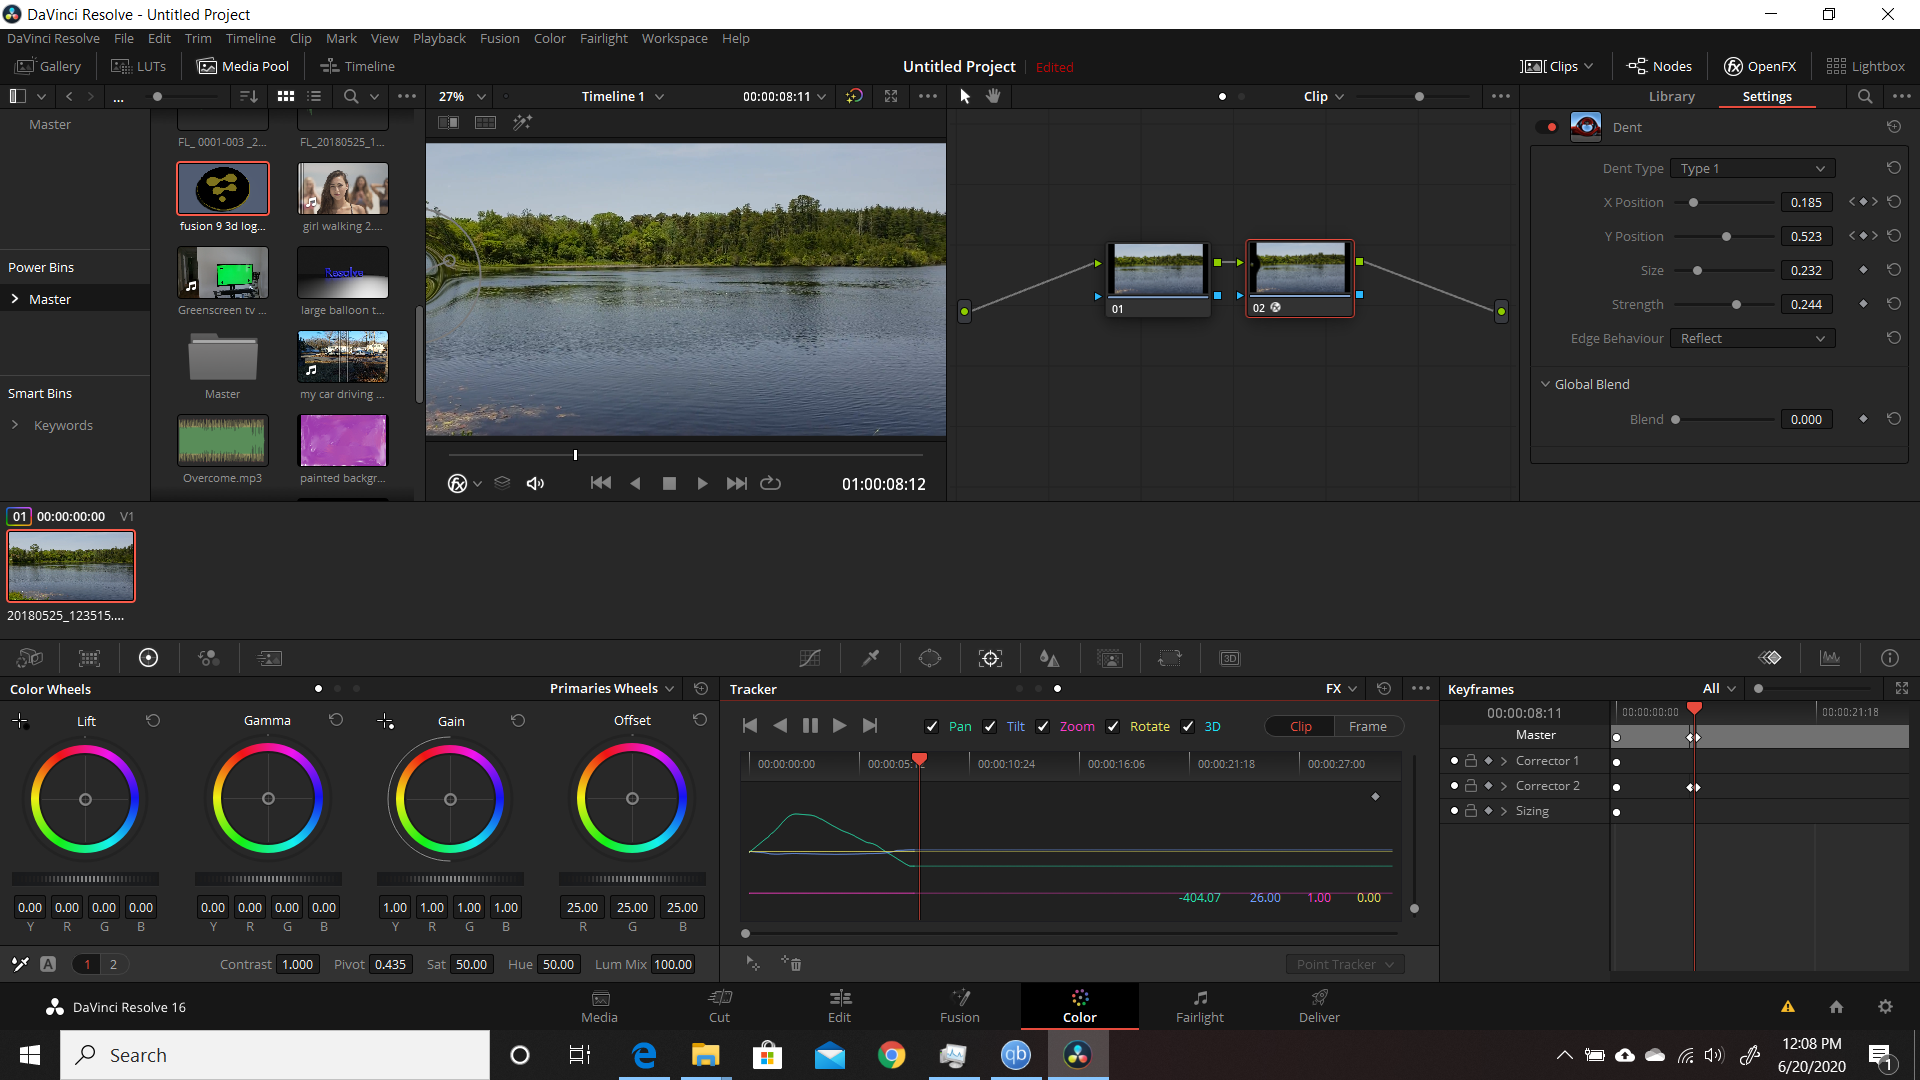Image resolution: width=1920 pixels, height=1080 pixels.
Task: Enable split screen viewer mode
Action: tap(485, 122)
